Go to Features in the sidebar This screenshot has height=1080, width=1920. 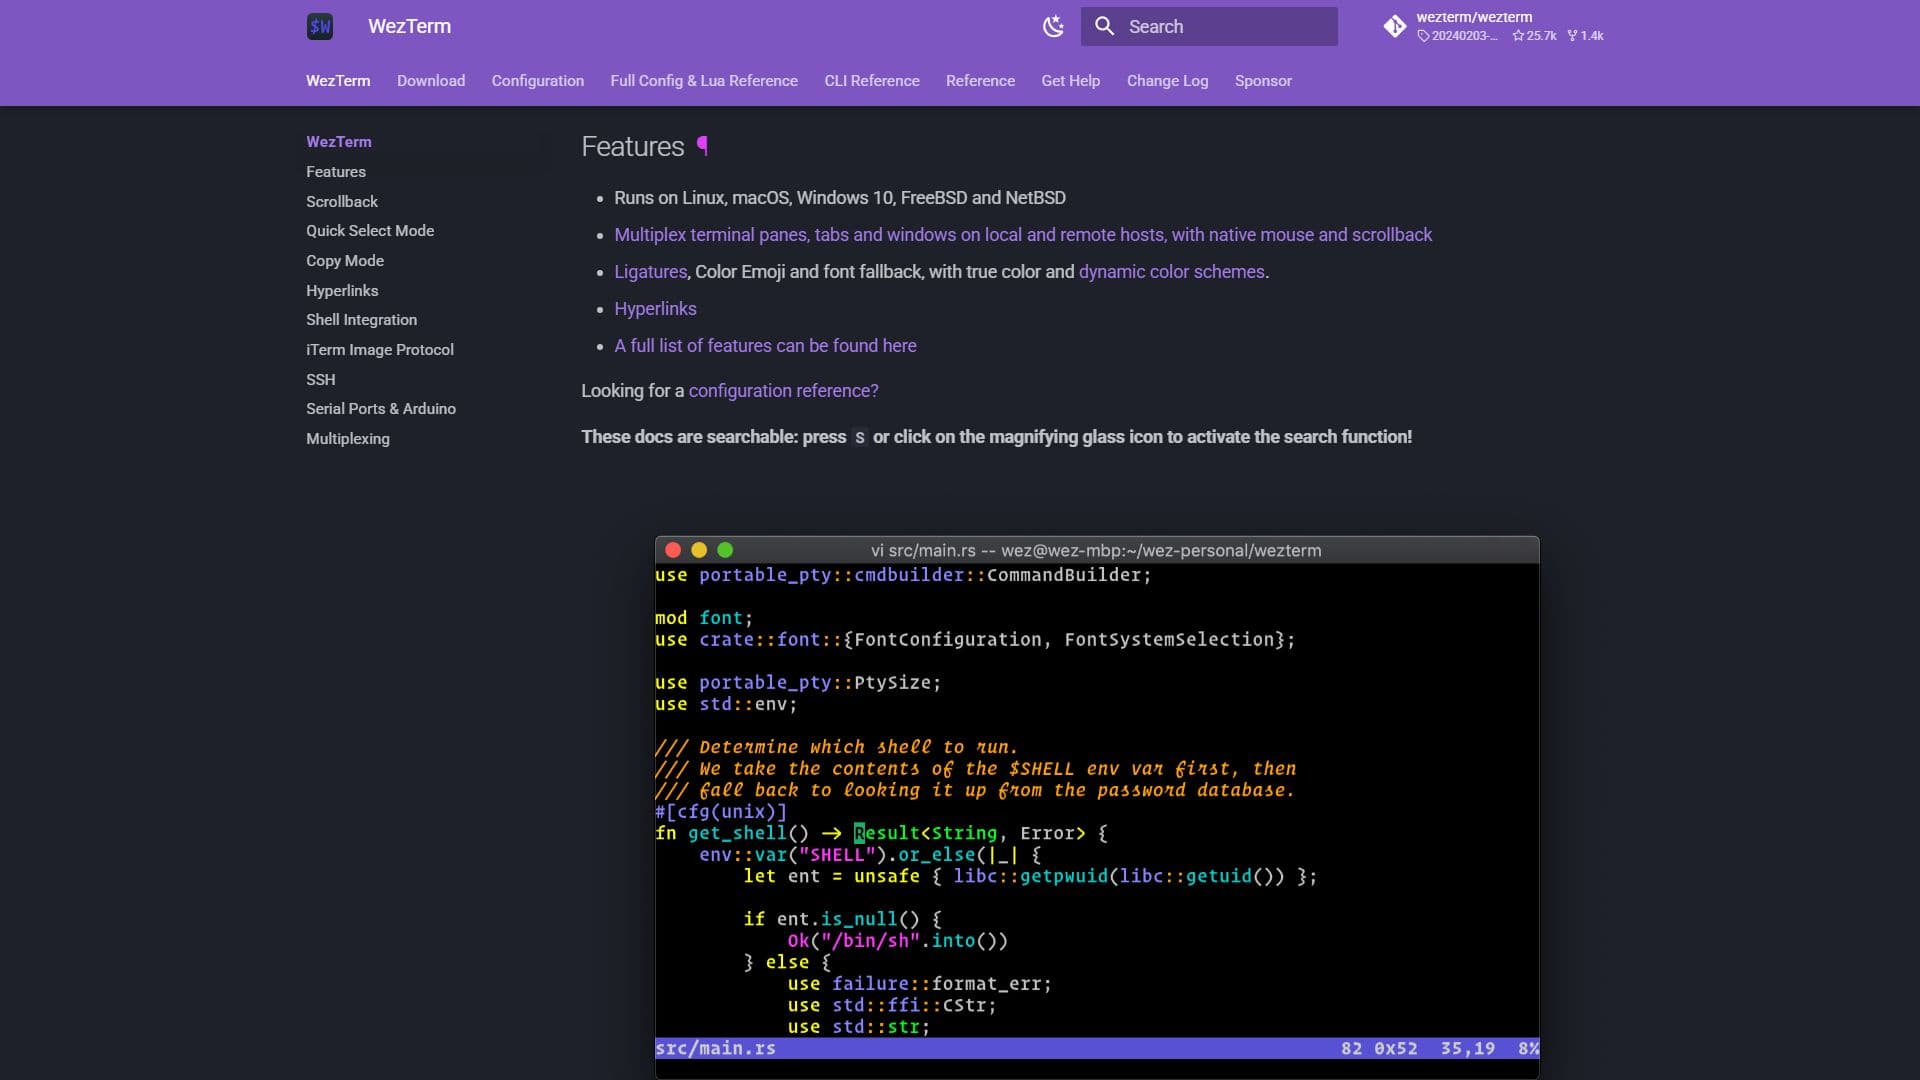[x=336, y=172]
